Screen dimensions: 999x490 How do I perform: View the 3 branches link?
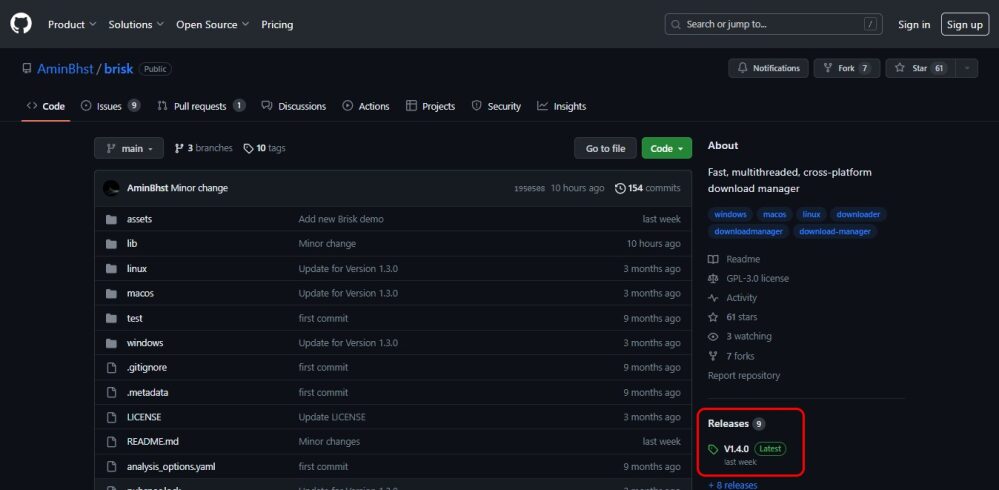pos(203,148)
